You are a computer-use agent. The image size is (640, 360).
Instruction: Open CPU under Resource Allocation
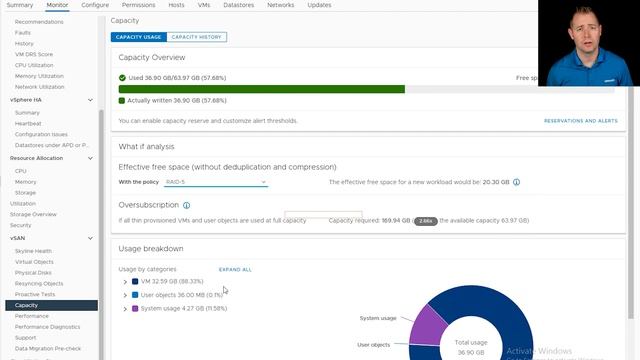tap(20, 171)
